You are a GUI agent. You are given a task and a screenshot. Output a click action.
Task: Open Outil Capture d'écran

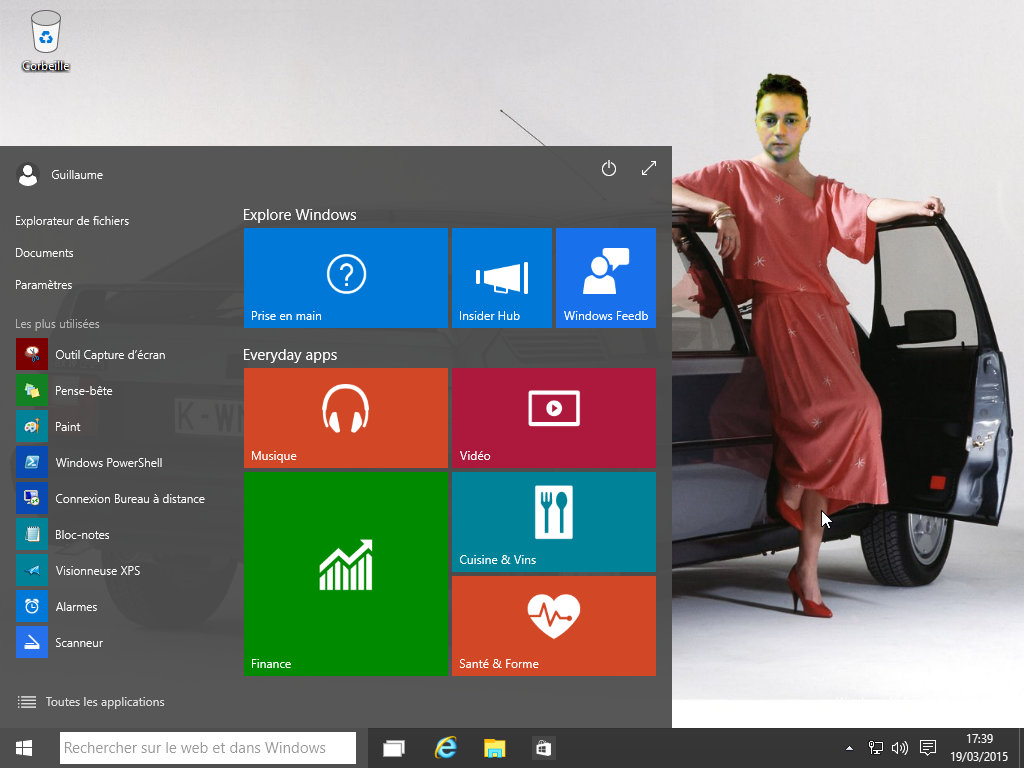click(110, 355)
